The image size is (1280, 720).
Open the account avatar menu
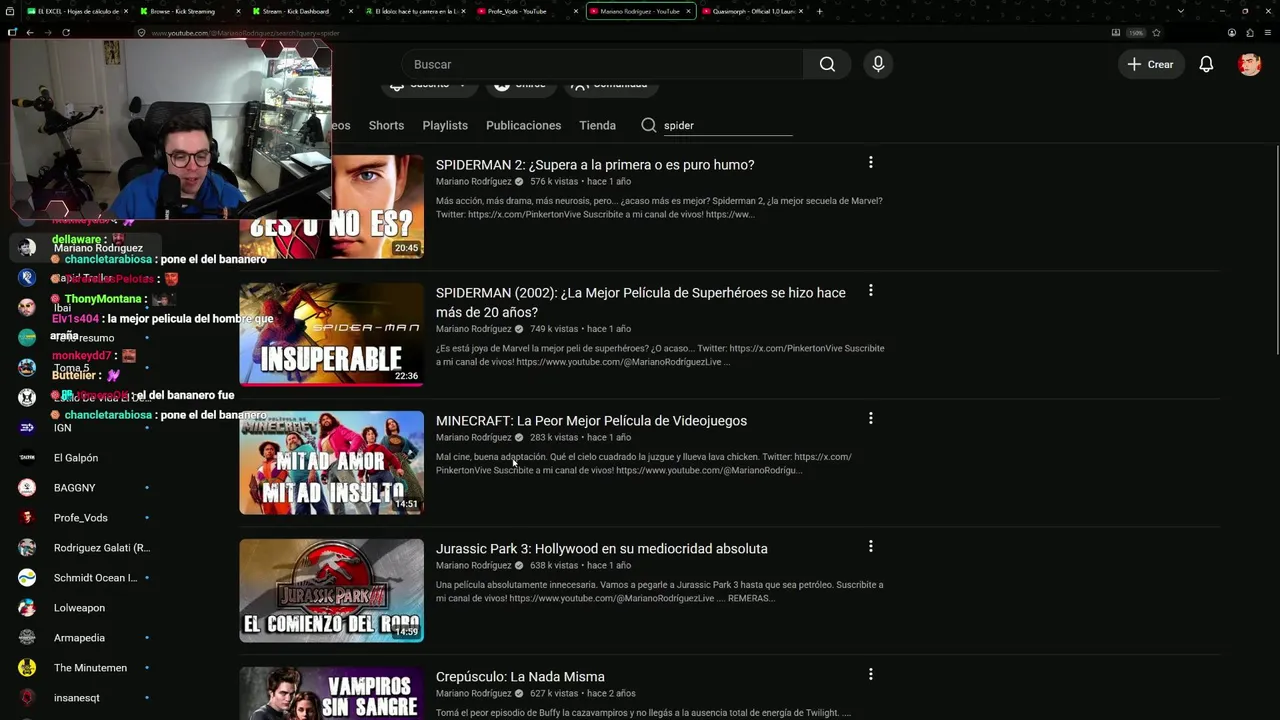coord(1249,64)
